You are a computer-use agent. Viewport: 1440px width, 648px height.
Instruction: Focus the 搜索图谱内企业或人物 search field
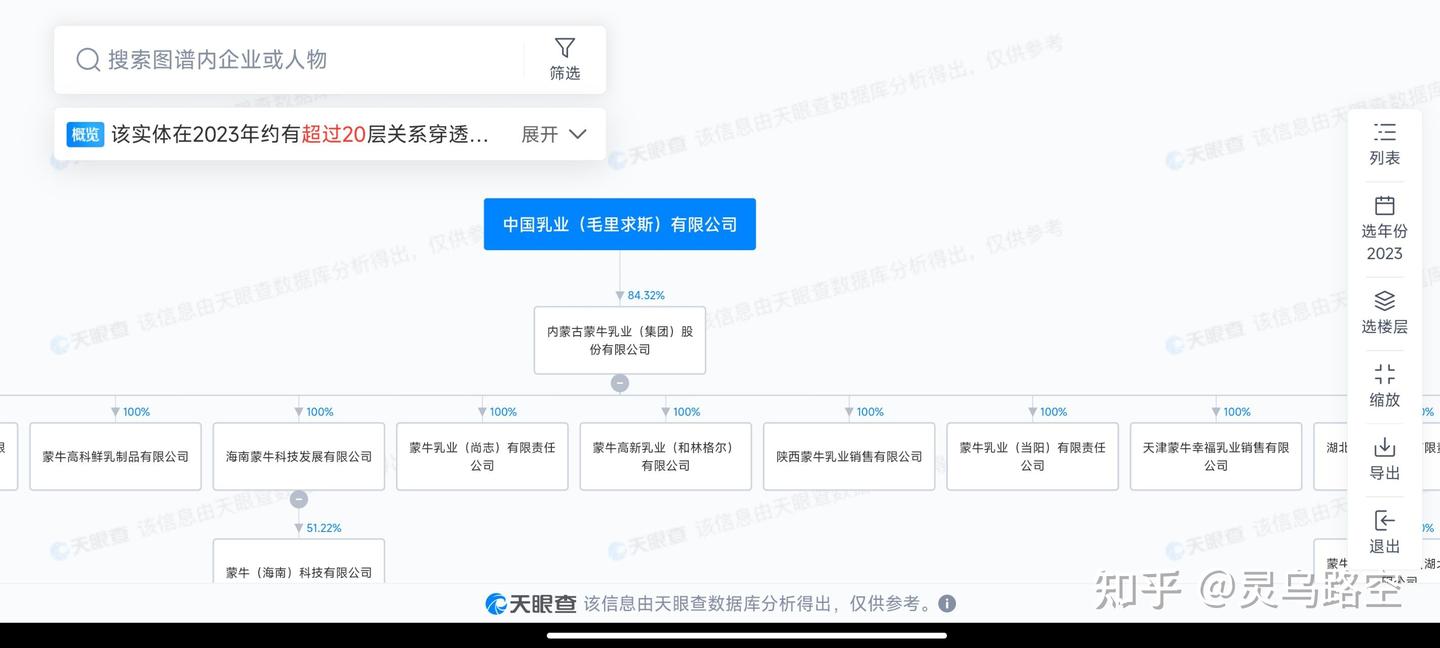(x=290, y=60)
